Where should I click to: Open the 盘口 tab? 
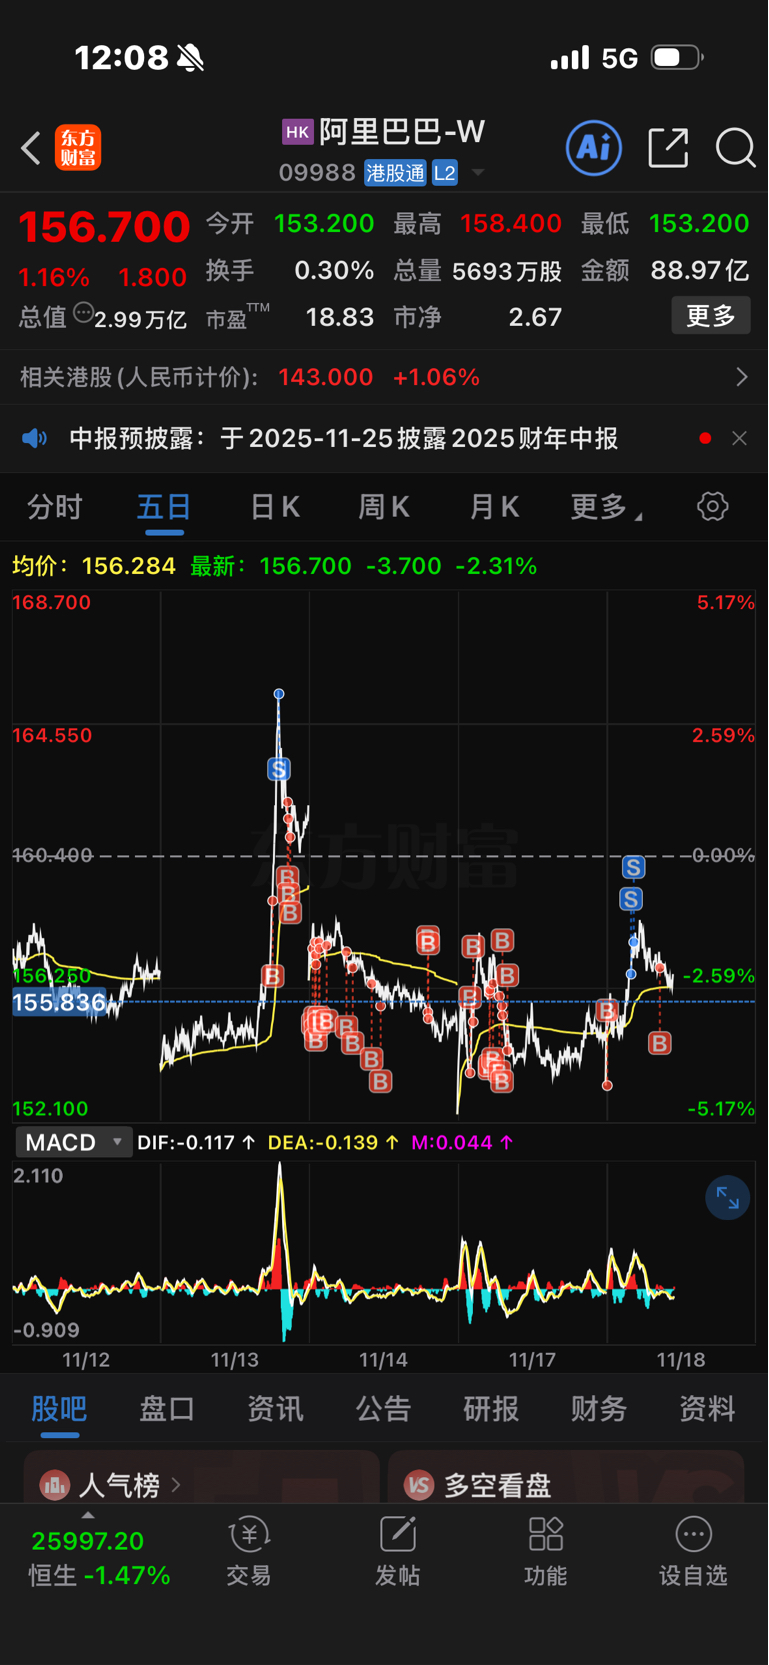(167, 1408)
